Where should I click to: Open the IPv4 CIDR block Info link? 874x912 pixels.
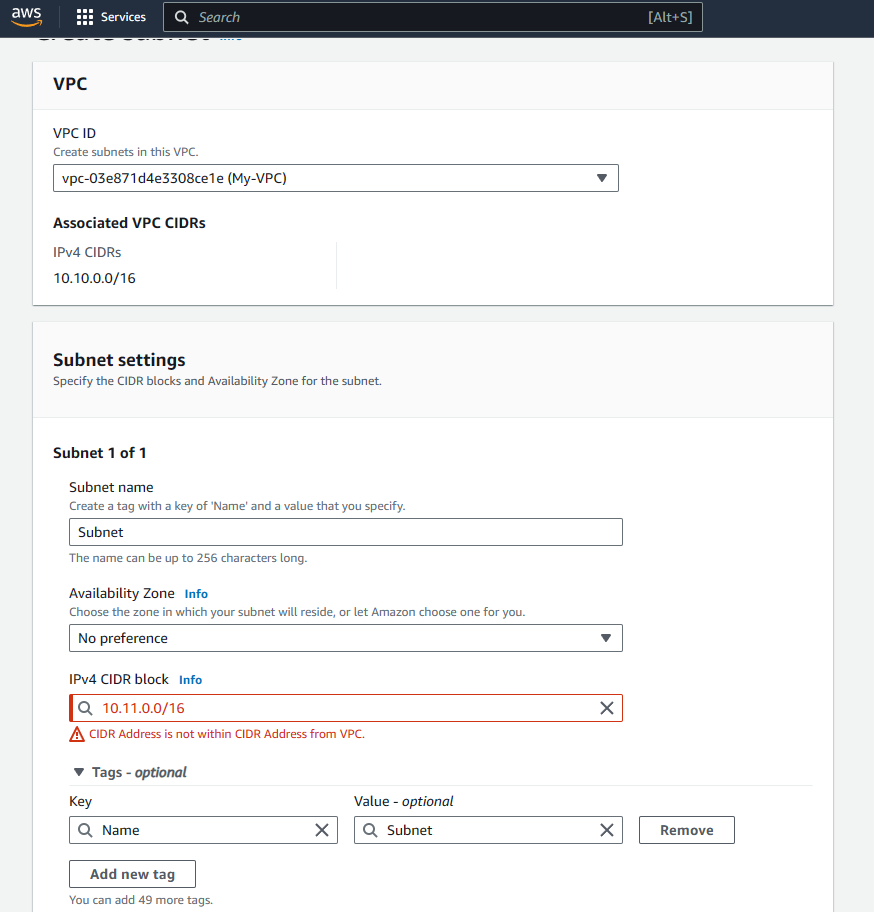tap(190, 680)
